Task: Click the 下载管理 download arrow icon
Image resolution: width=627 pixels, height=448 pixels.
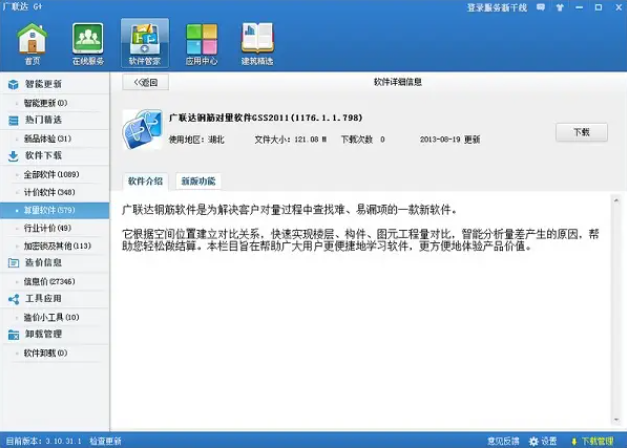Action: point(574,441)
